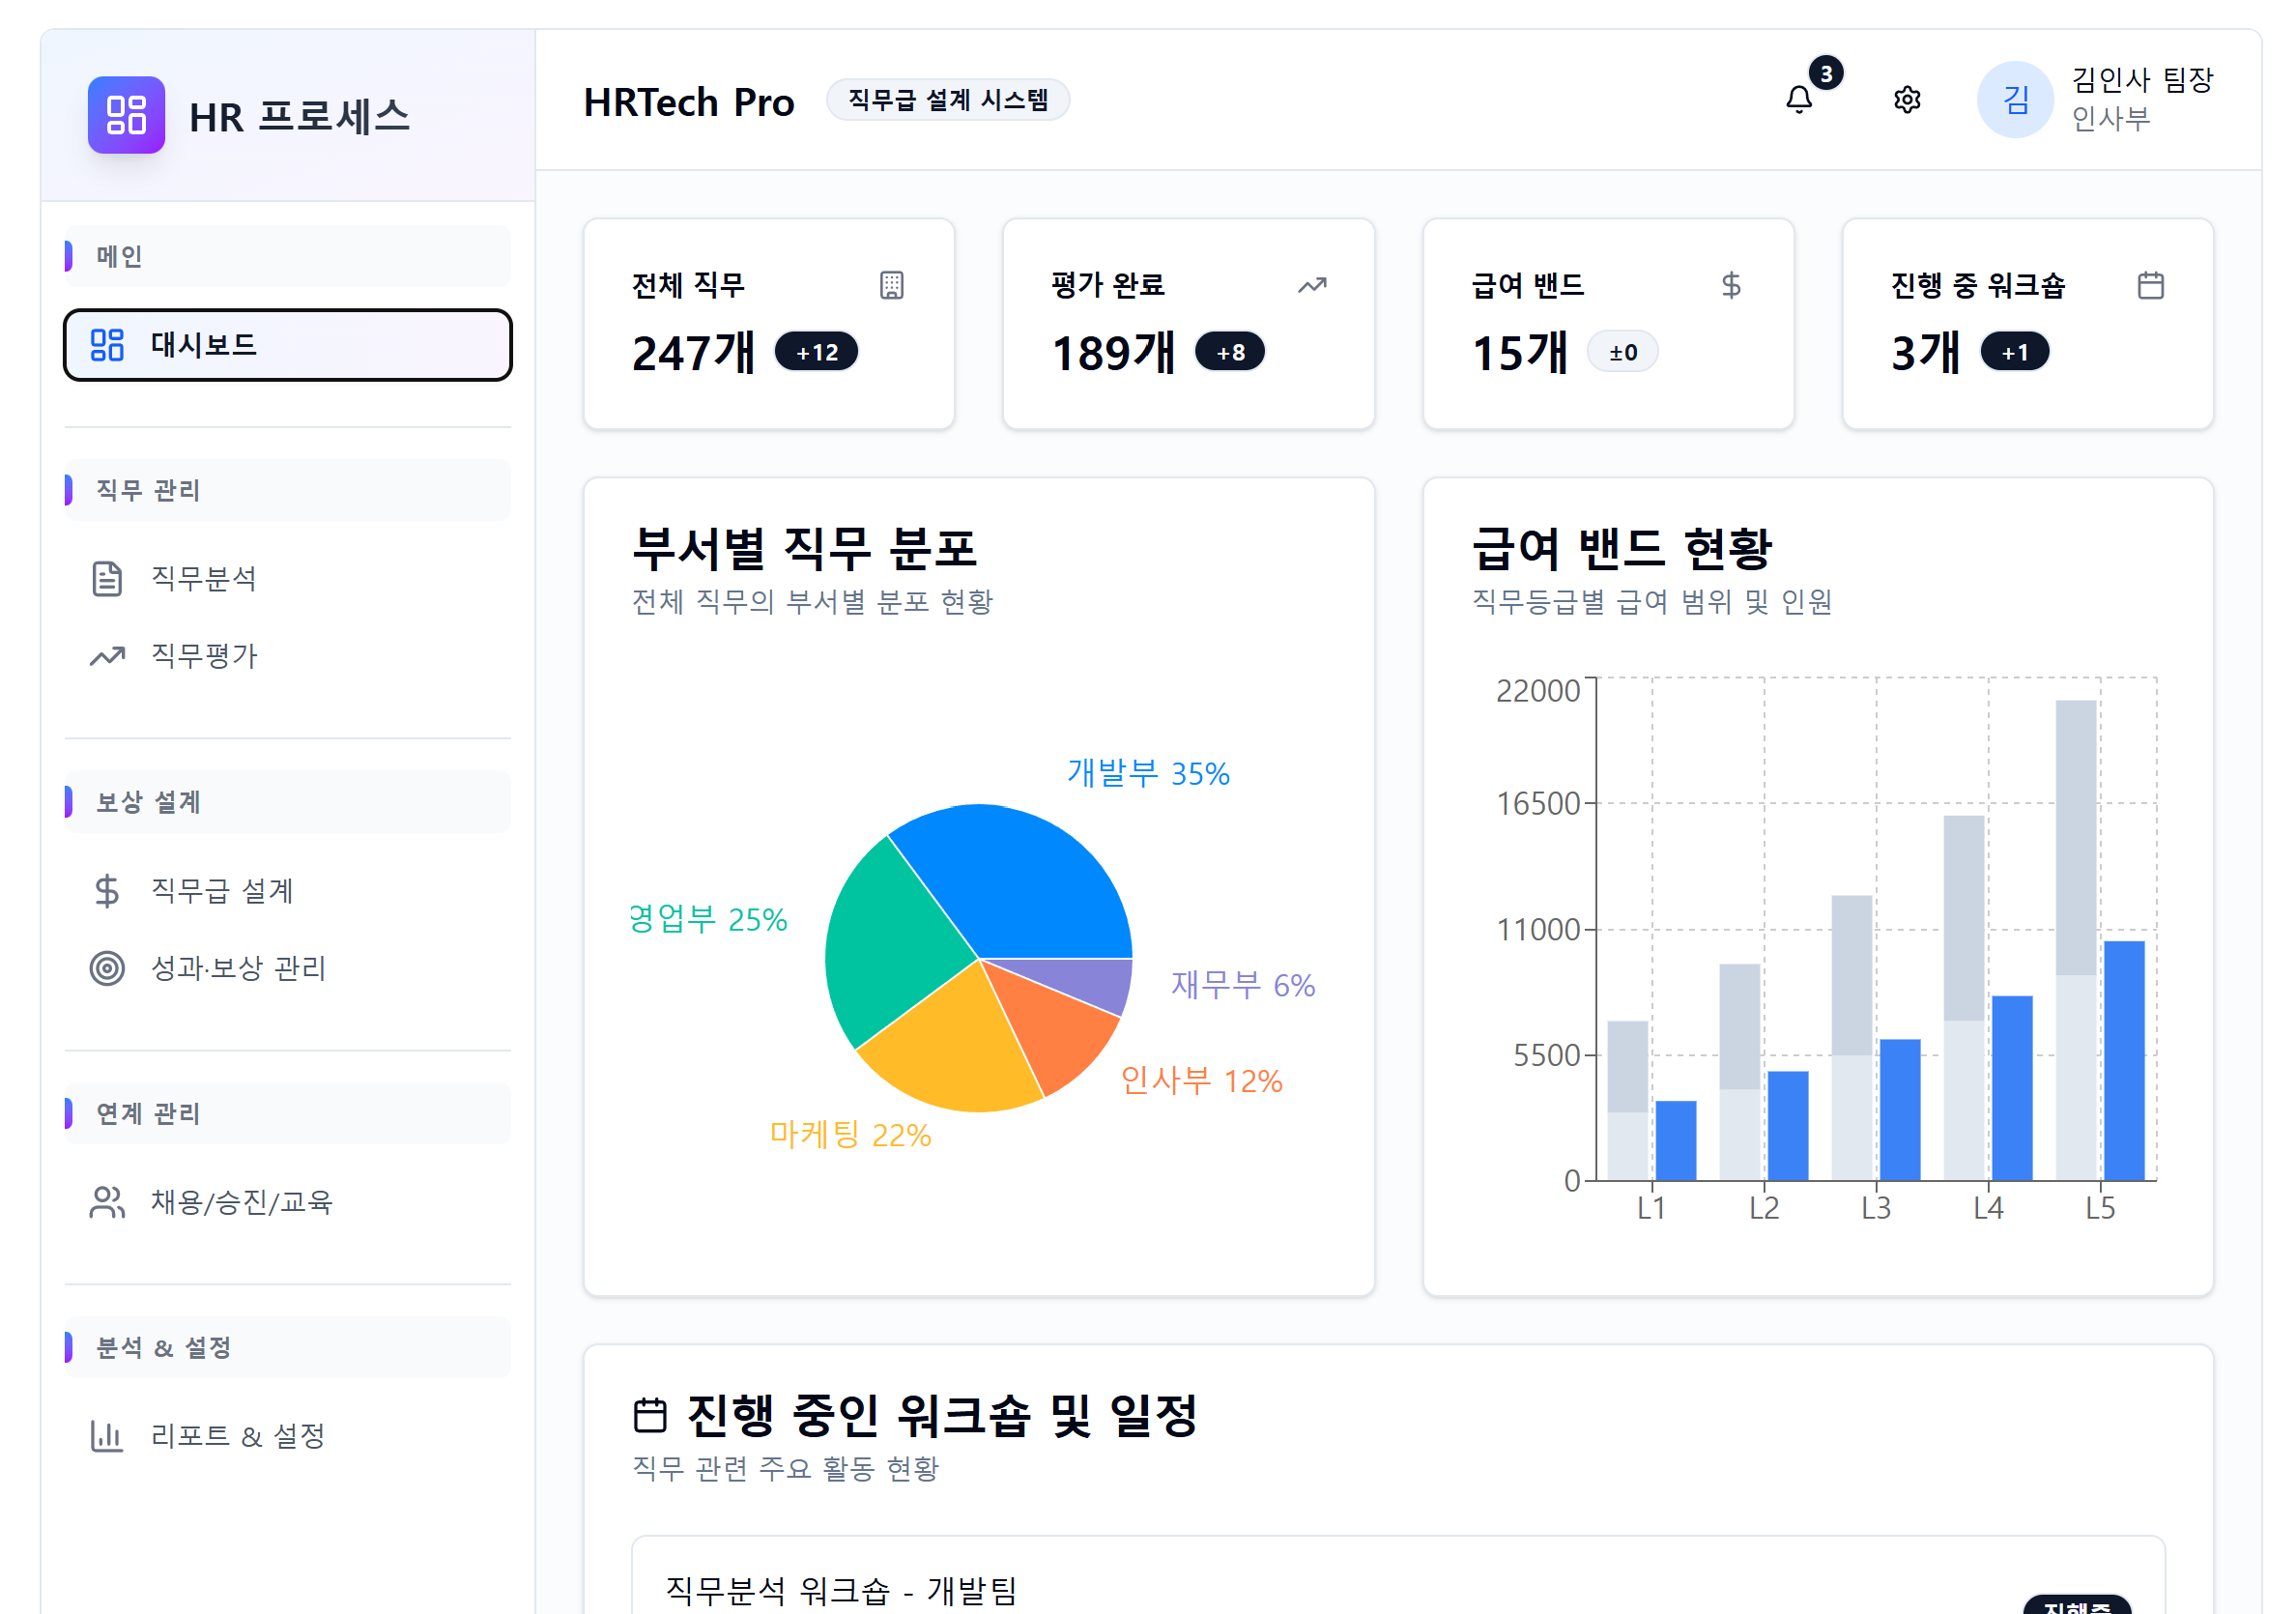The width and height of the screenshot is (2296, 1614).
Task: Click the 보상 설계 section header
Action: click(x=150, y=801)
